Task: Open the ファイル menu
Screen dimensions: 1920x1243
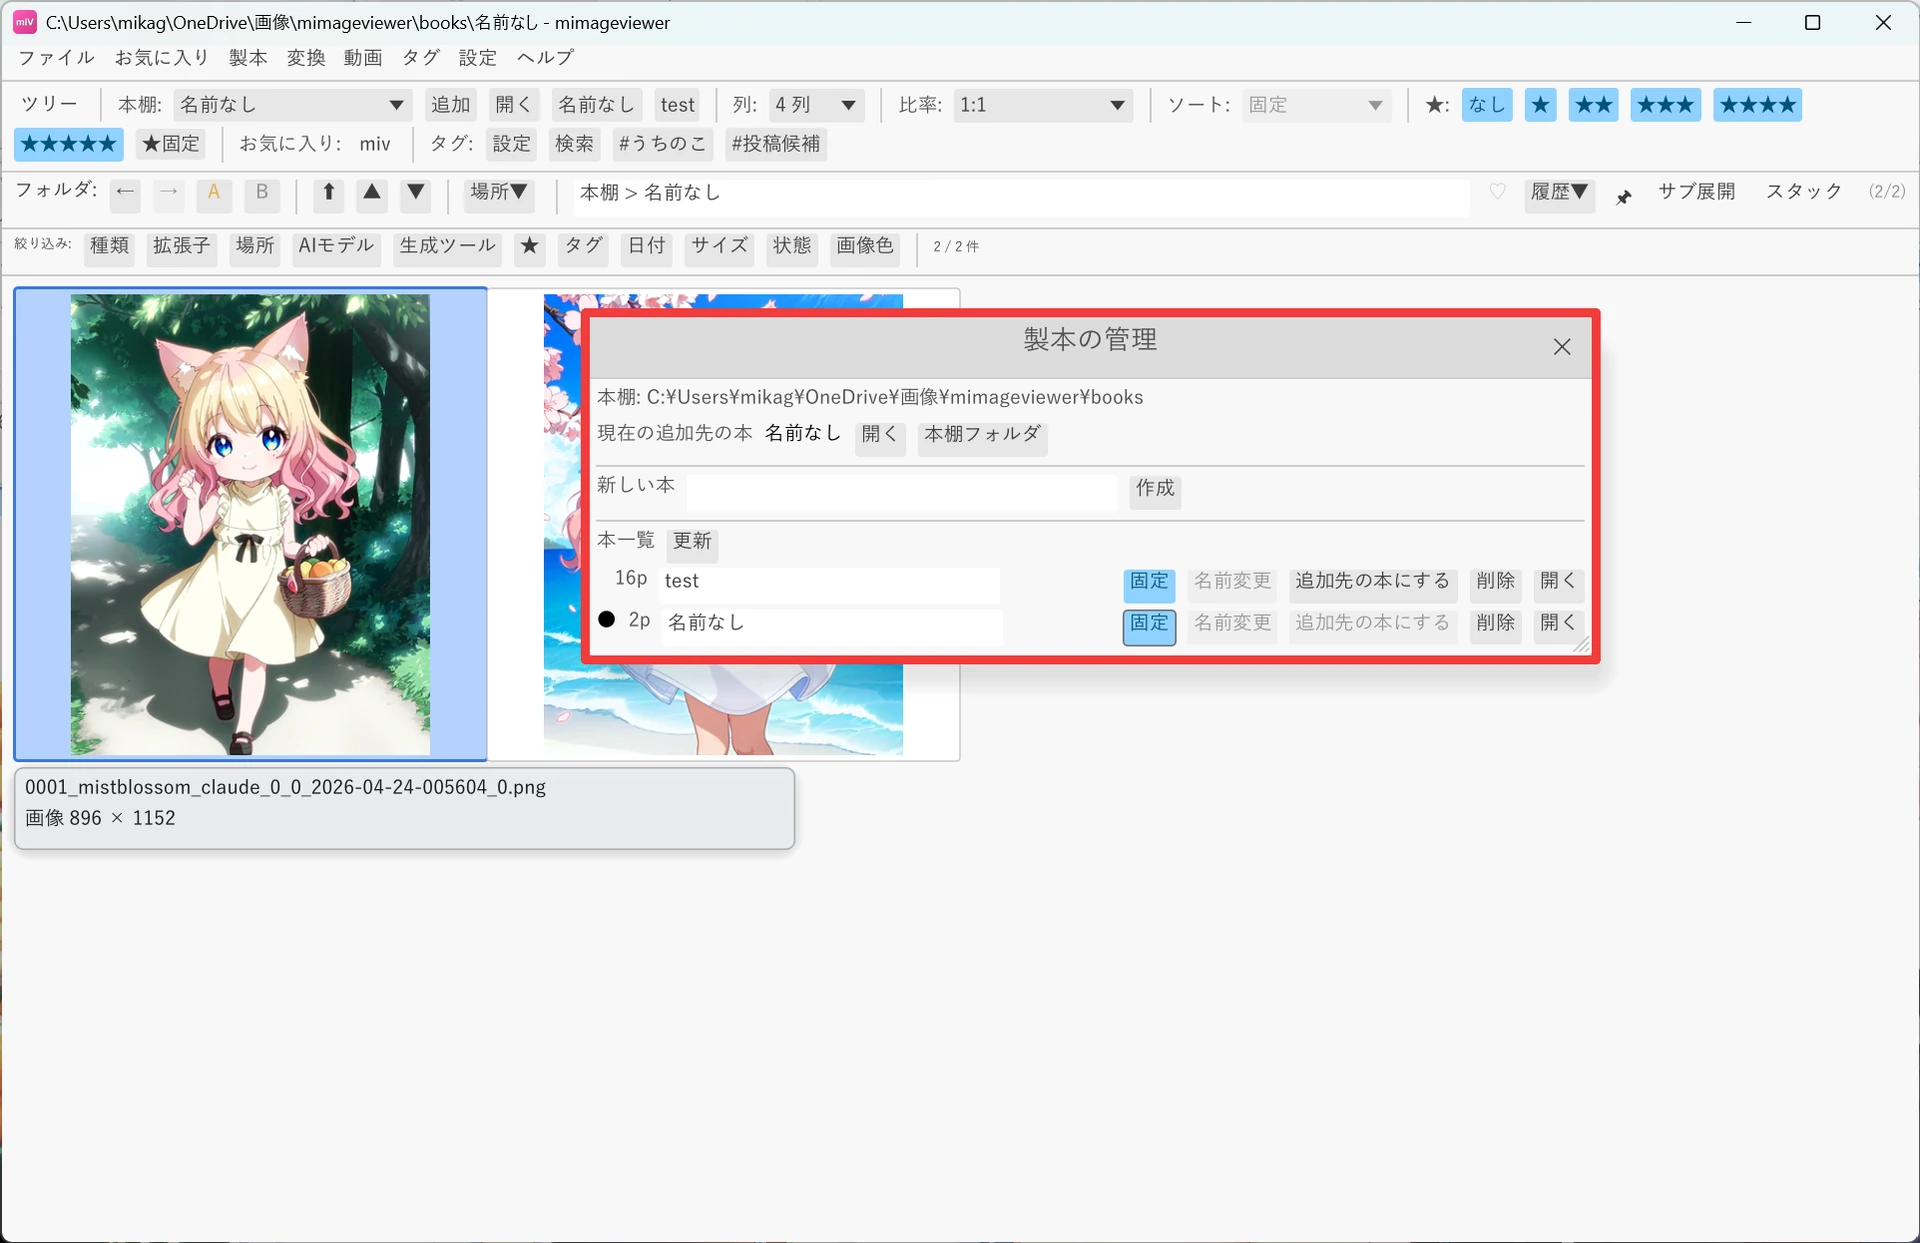Action: (x=56, y=58)
